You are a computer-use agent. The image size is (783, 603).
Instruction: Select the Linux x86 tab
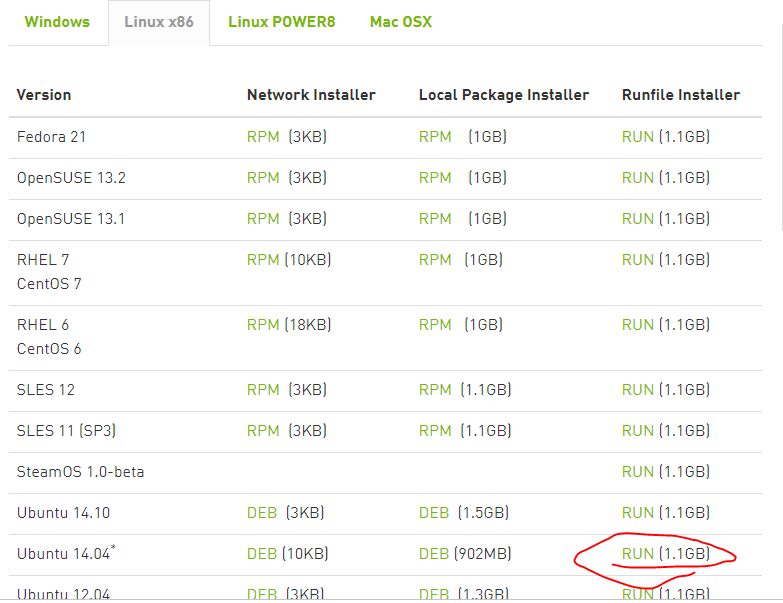tap(159, 22)
